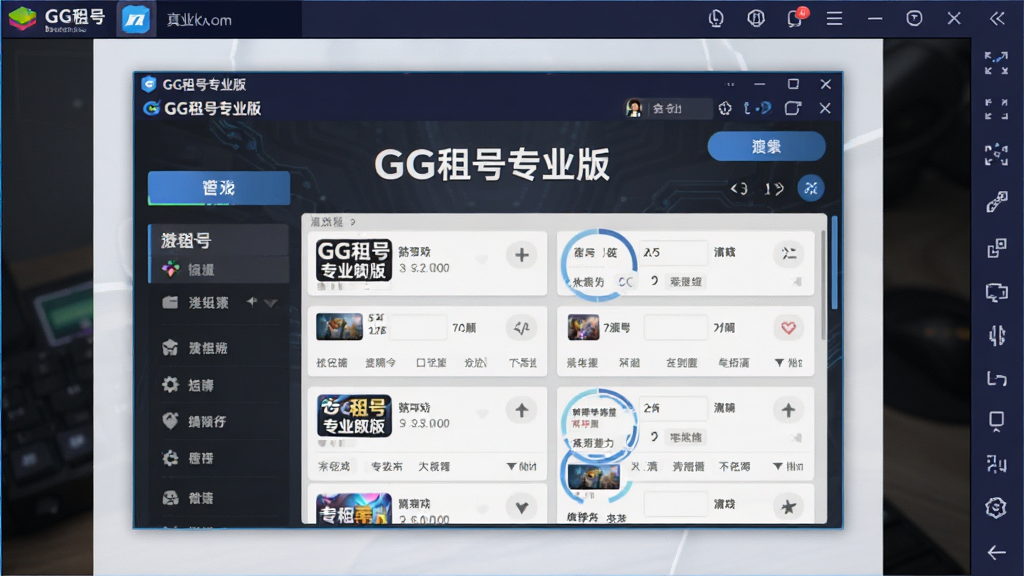Image resolution: width=1024 pixels, height=576 pixels.
Task: Select the highlighted top item ending in 租号
Action: pos(219,240)
